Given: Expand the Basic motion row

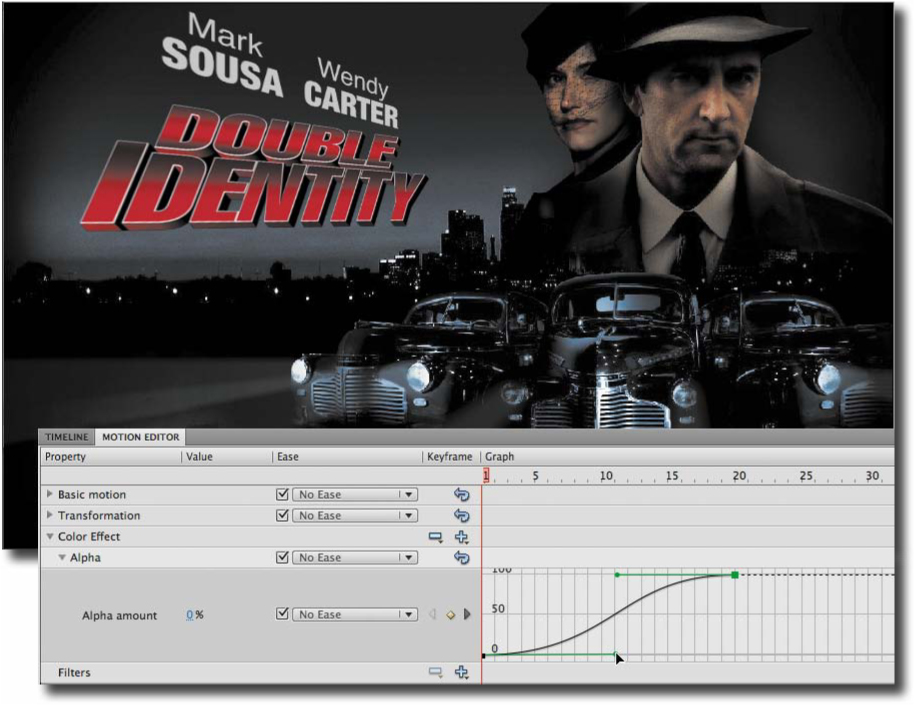Looking at the screenshot, I should [x=50, y=494].
